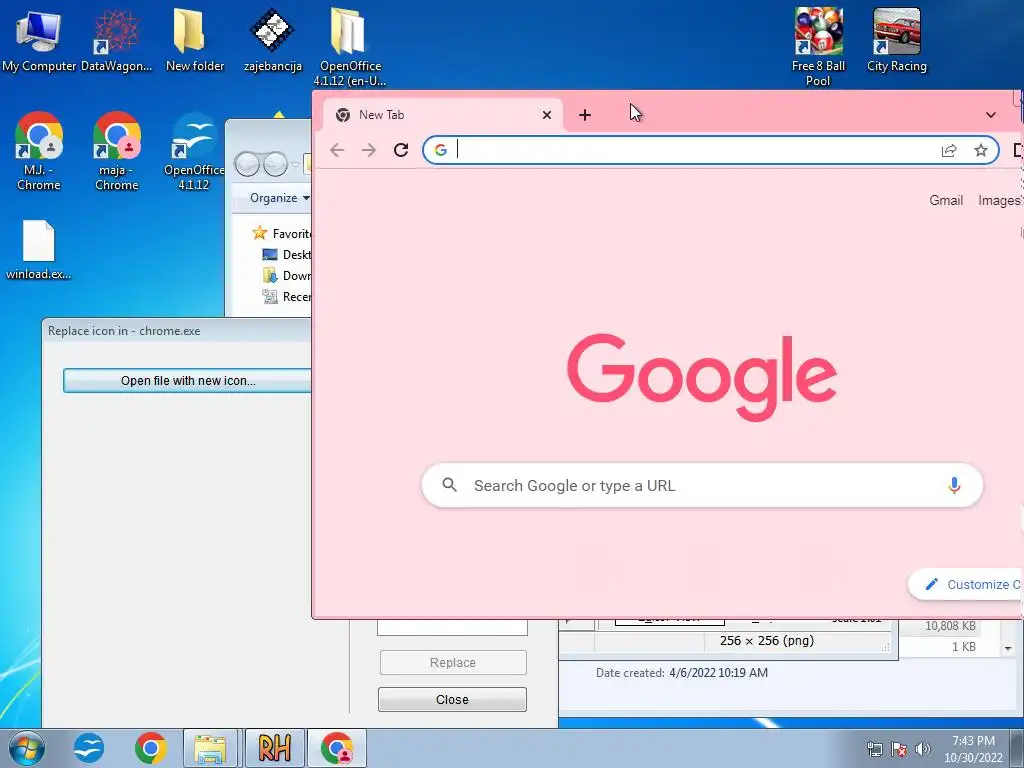
Task: Click the Close button in Replace icon dialog
Action: [452, 699]
